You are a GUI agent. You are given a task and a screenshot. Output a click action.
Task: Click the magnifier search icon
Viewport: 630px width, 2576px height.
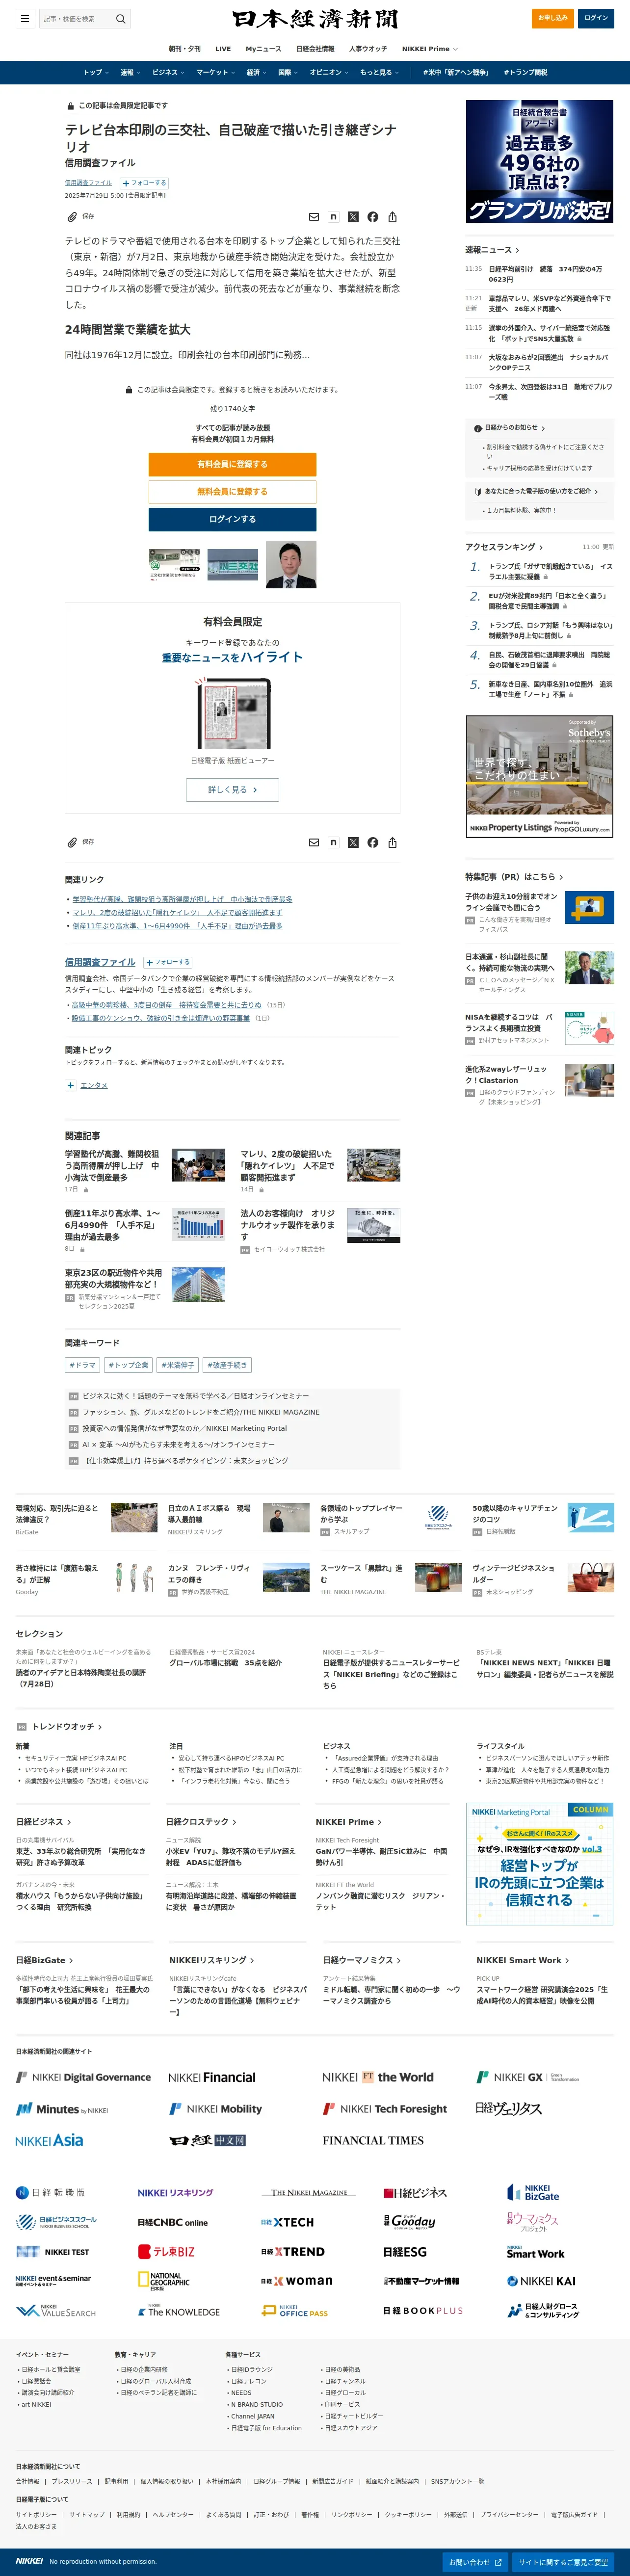120,18
